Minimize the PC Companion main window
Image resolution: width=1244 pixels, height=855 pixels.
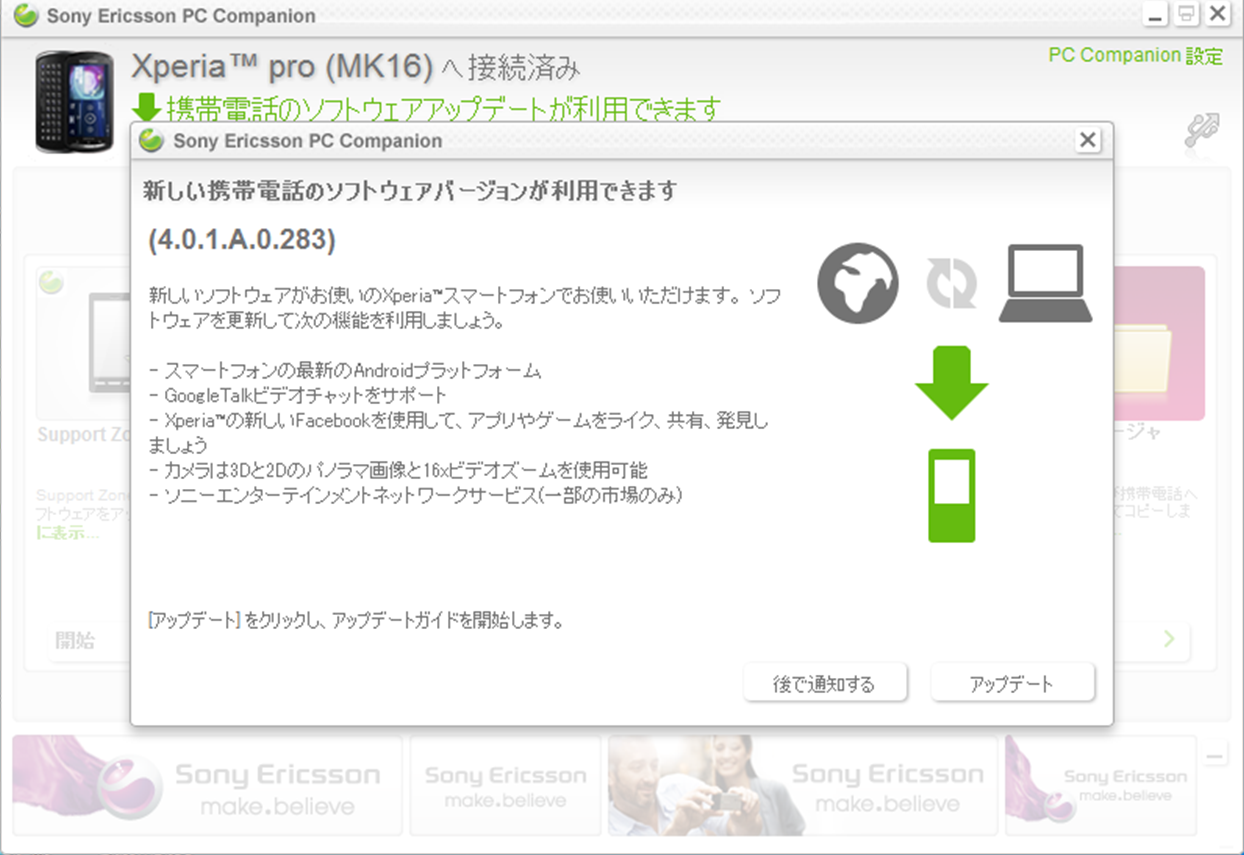(1156, 15)
